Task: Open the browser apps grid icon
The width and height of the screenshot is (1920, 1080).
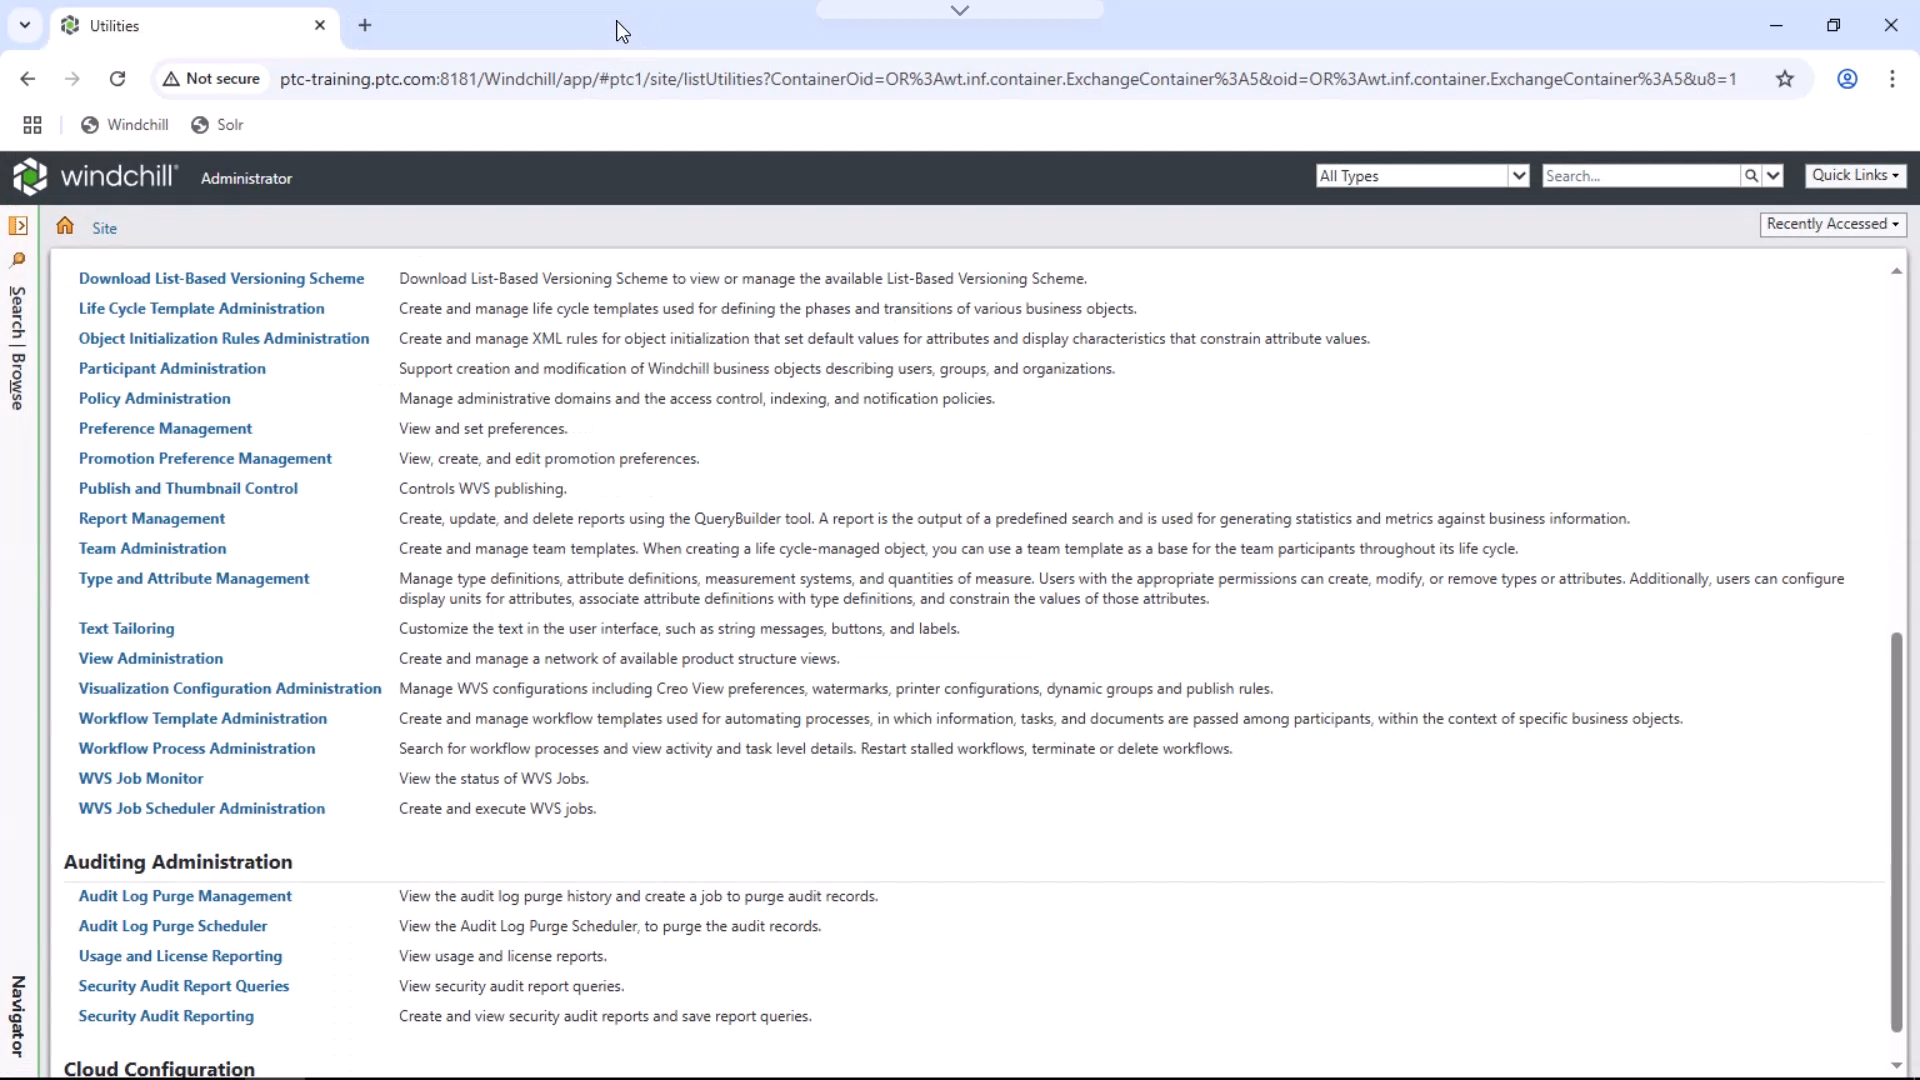Action: (32, 125)
